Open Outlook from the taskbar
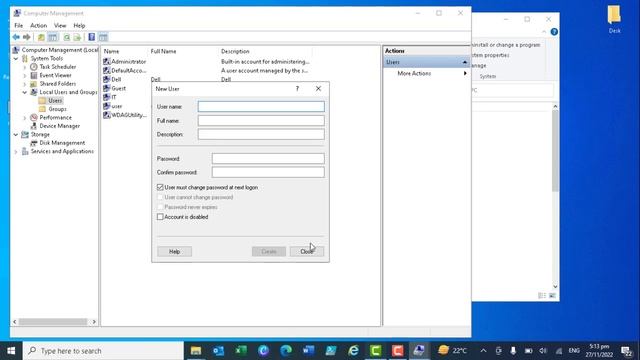The image size is (640, 360). click(218, 350)
